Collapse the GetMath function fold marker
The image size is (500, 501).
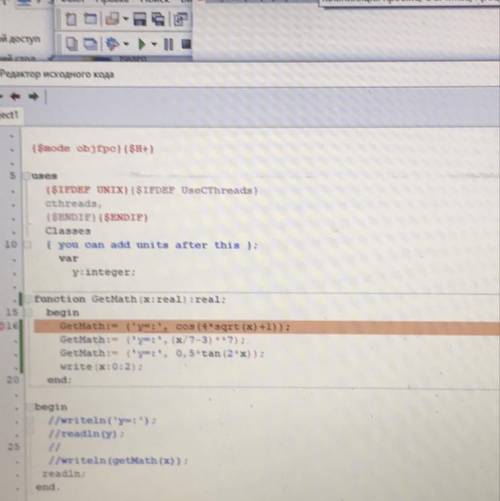pos(29,299)
